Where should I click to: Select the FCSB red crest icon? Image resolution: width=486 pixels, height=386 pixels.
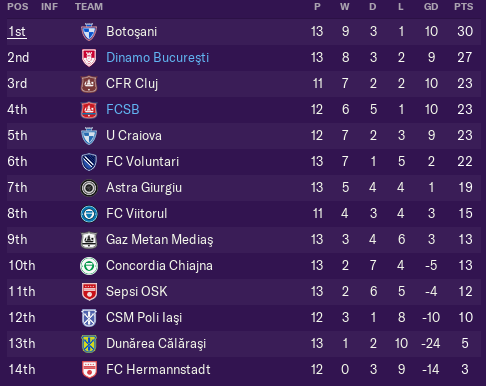click(x=89, y=110)
